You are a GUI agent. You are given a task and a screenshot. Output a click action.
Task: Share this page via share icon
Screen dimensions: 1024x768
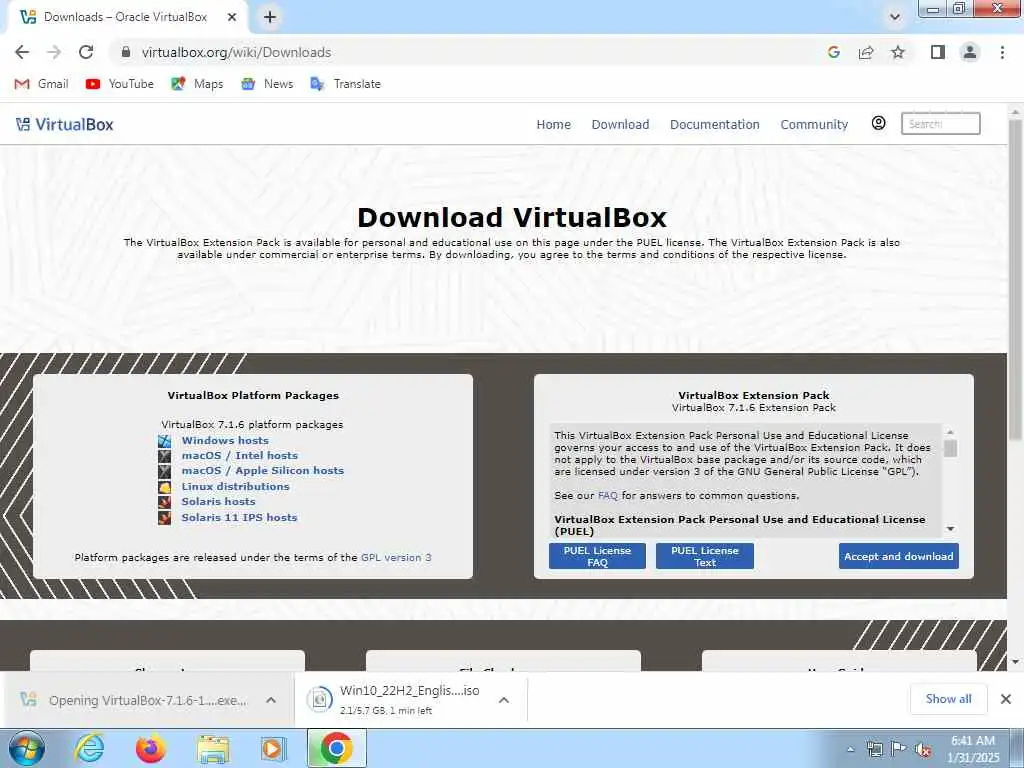pyautogui.click(x=866, y=52)
